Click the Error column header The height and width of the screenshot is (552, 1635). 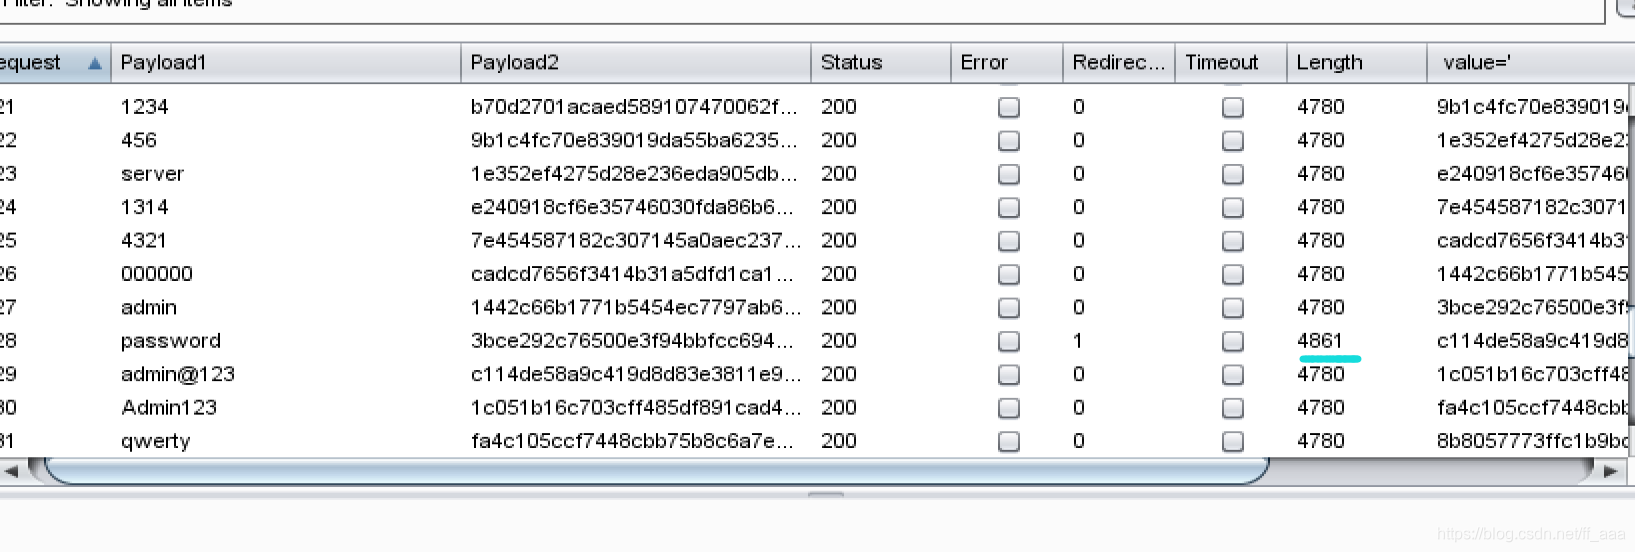coord(1006,62)
